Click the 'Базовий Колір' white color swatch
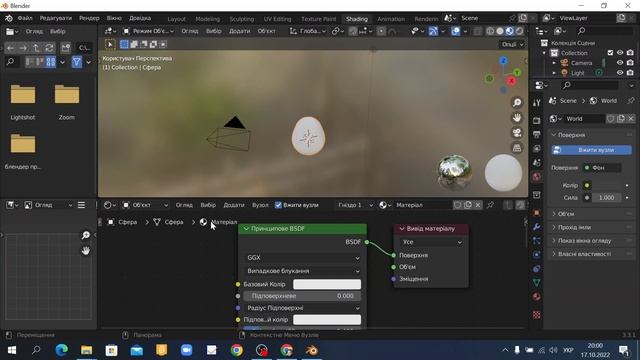Viewport: 640px width, 360px height. click(327, 284)
